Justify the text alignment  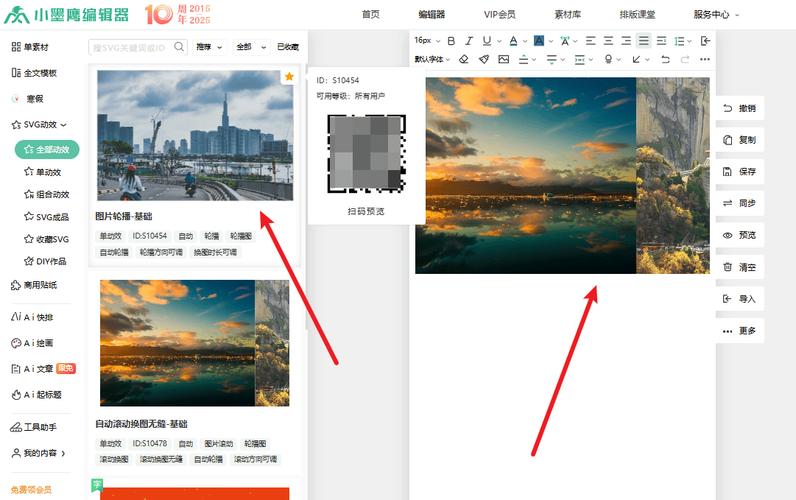[644, 41]
